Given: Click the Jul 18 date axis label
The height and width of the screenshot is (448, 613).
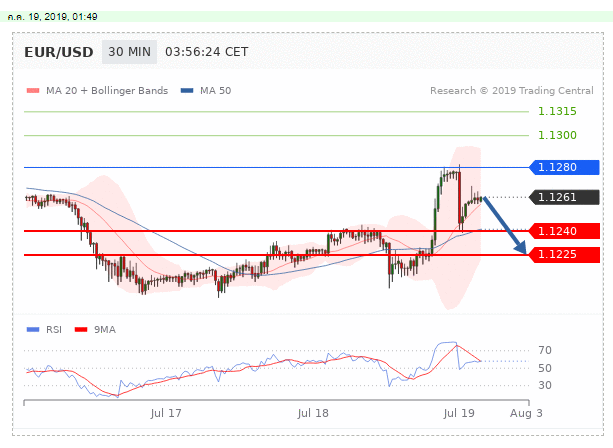Looking at the screenshot, I should coord(313,413).
